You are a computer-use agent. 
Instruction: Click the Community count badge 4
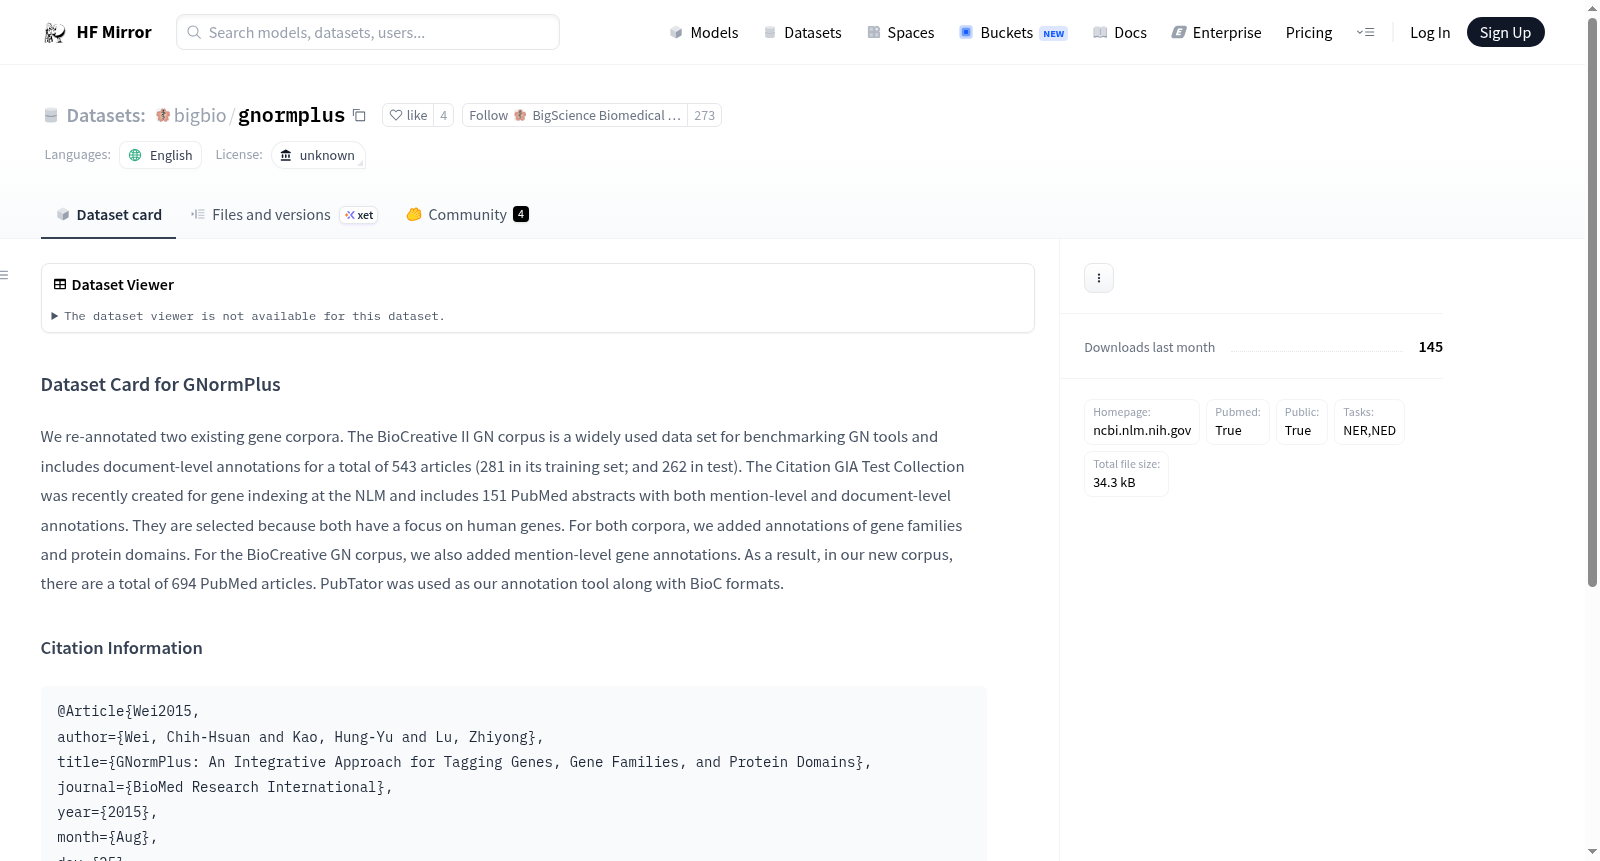pyautogui.click(x=521, y=214)
